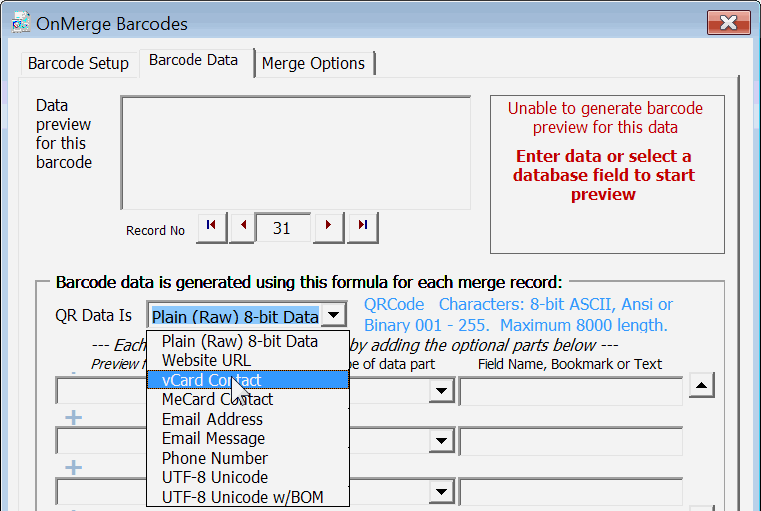Expand first row type of data dropdown
The image size is (761, 511).
[x=441, y=392]
